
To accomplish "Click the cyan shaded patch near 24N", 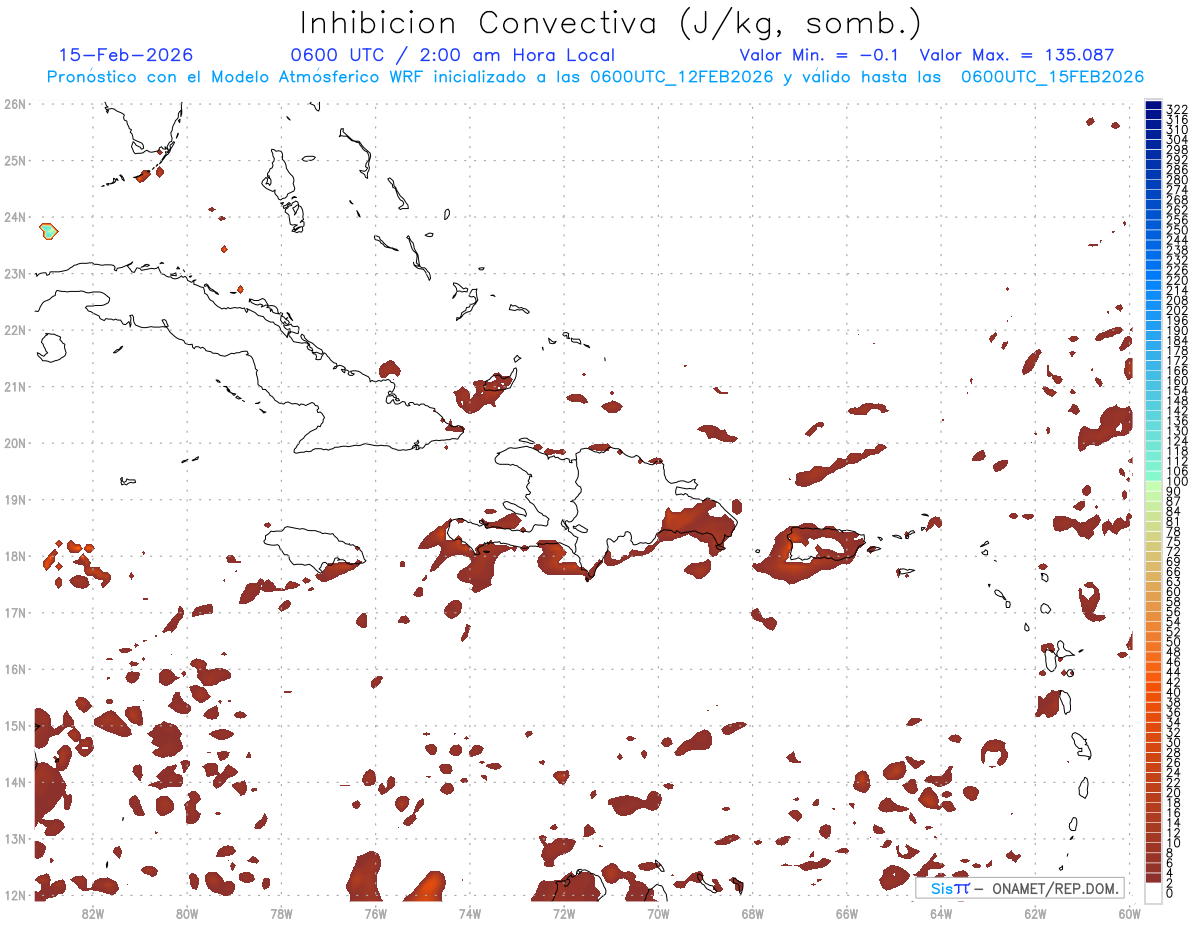I will click(x=48, y=231).
